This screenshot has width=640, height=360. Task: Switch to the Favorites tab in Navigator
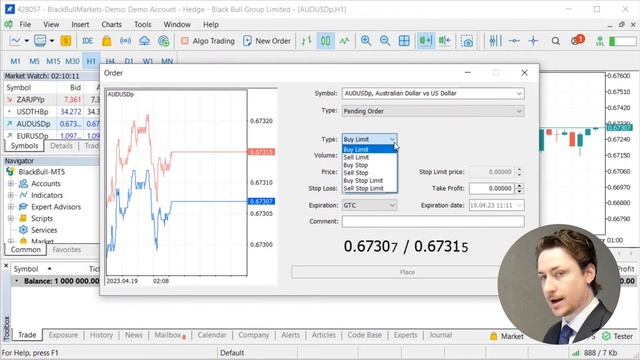click(67, 249)
